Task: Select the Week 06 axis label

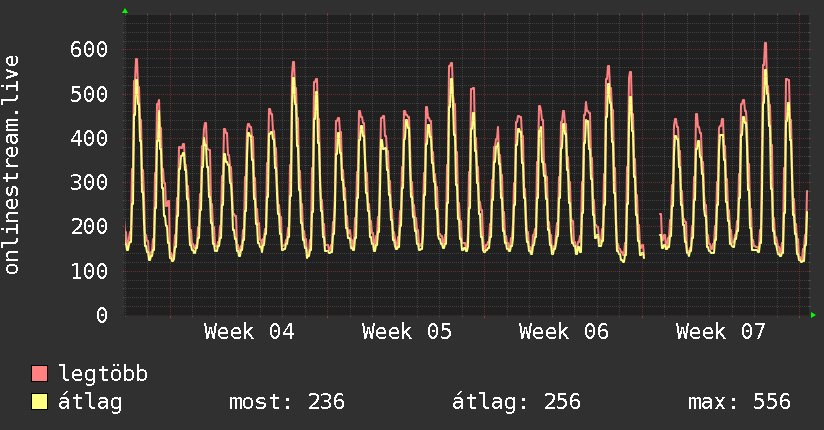Action: (x=564, y=332)
